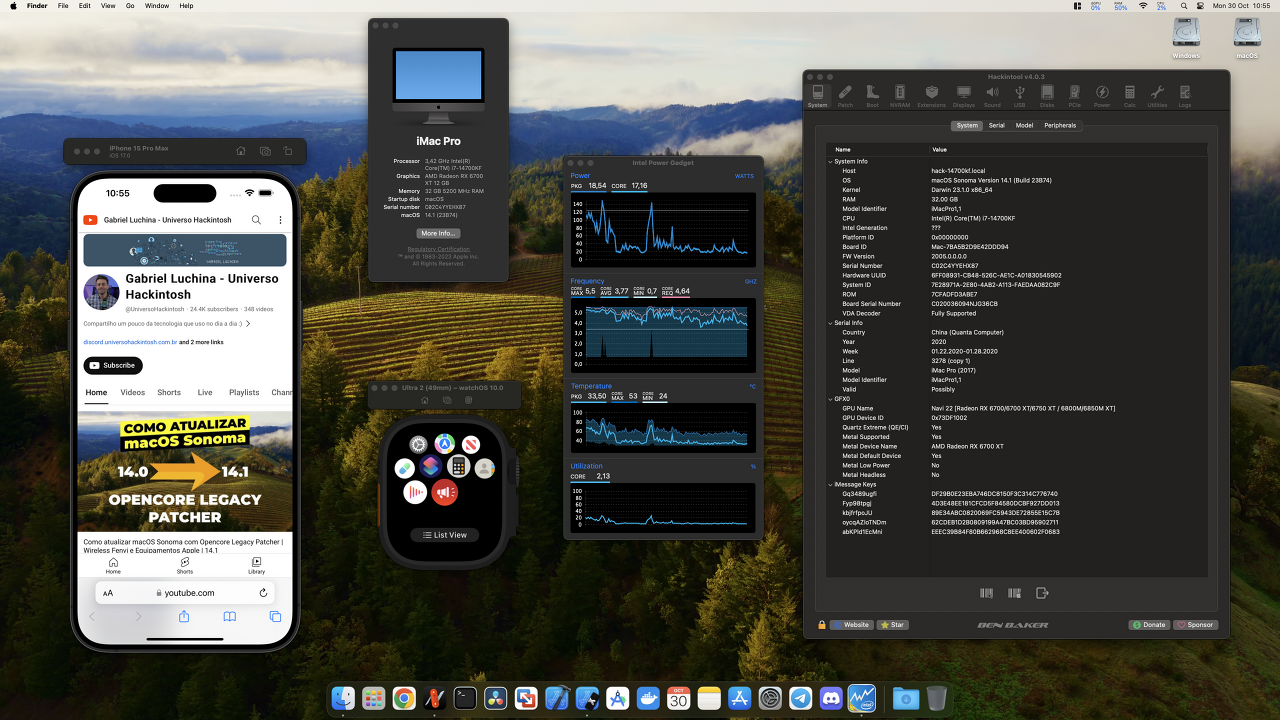Click the List View button on the watch
Viewport: 1280px width, 720px height.
pos(444,535)
